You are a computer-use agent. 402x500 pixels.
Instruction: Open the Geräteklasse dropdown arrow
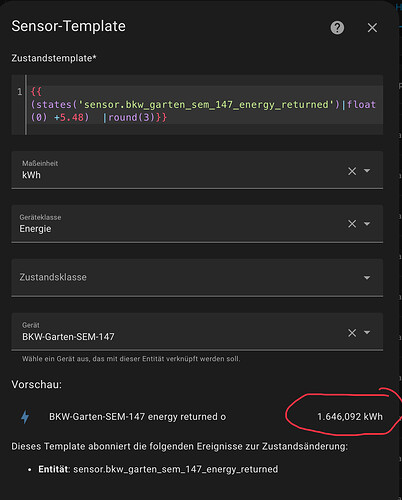367,224
